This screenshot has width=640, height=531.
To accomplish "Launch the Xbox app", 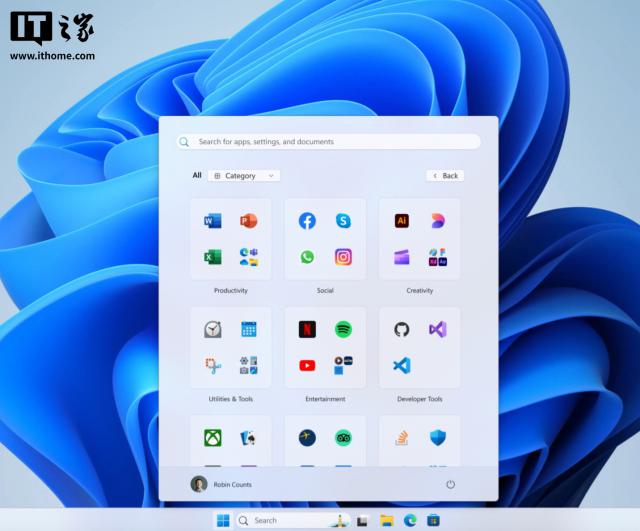I will pyautogui.click(x=213, y=437).
